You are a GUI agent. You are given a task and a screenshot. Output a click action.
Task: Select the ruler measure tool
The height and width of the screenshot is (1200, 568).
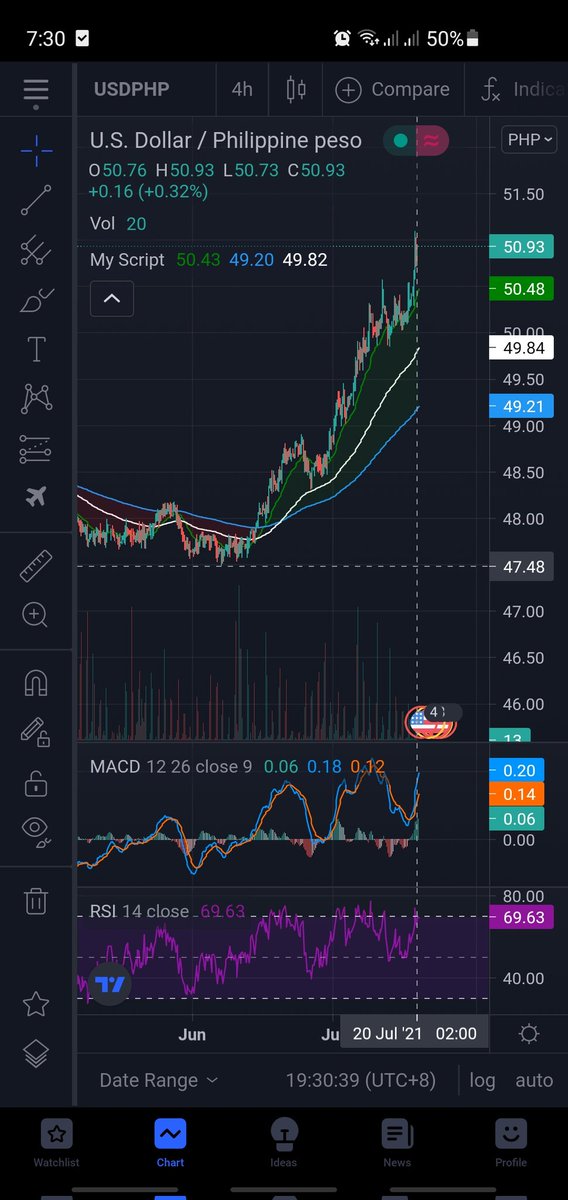(36, 566)
